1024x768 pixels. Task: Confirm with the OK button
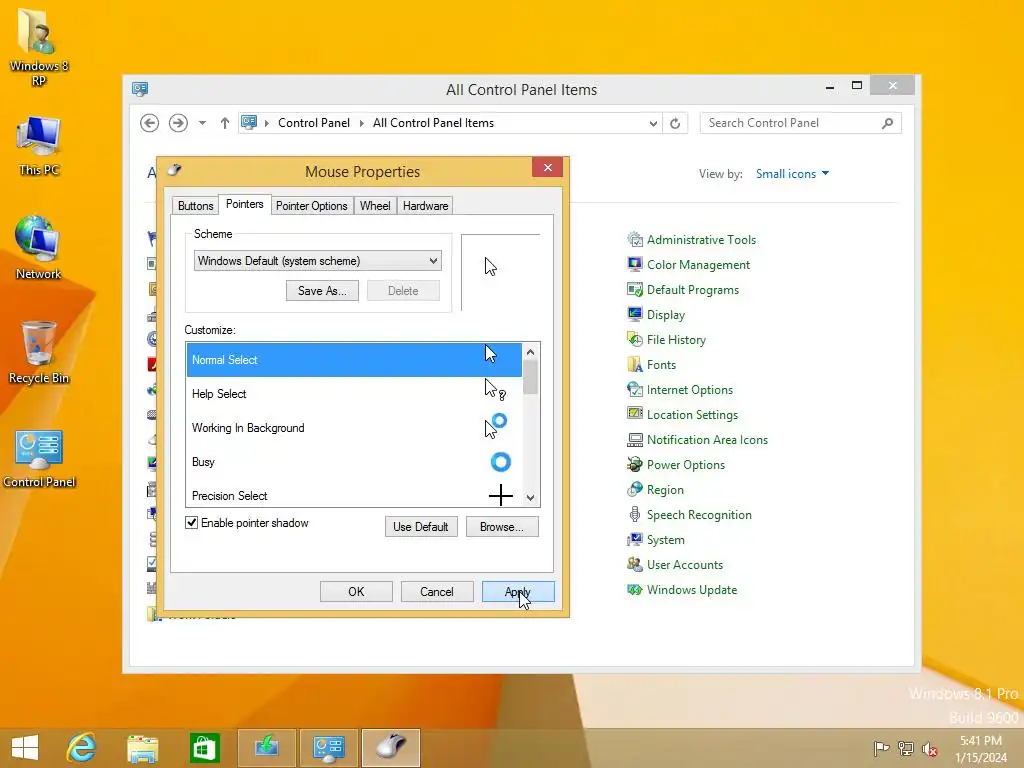click(x=356, y=592)
